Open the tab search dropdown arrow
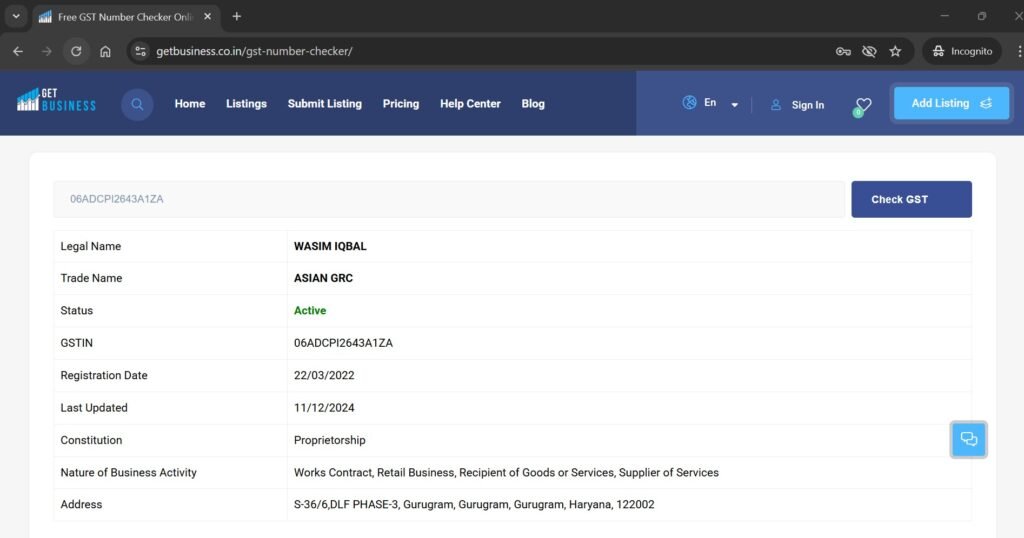The height and width of the screenshot is (538, 1024). [16, 17]
